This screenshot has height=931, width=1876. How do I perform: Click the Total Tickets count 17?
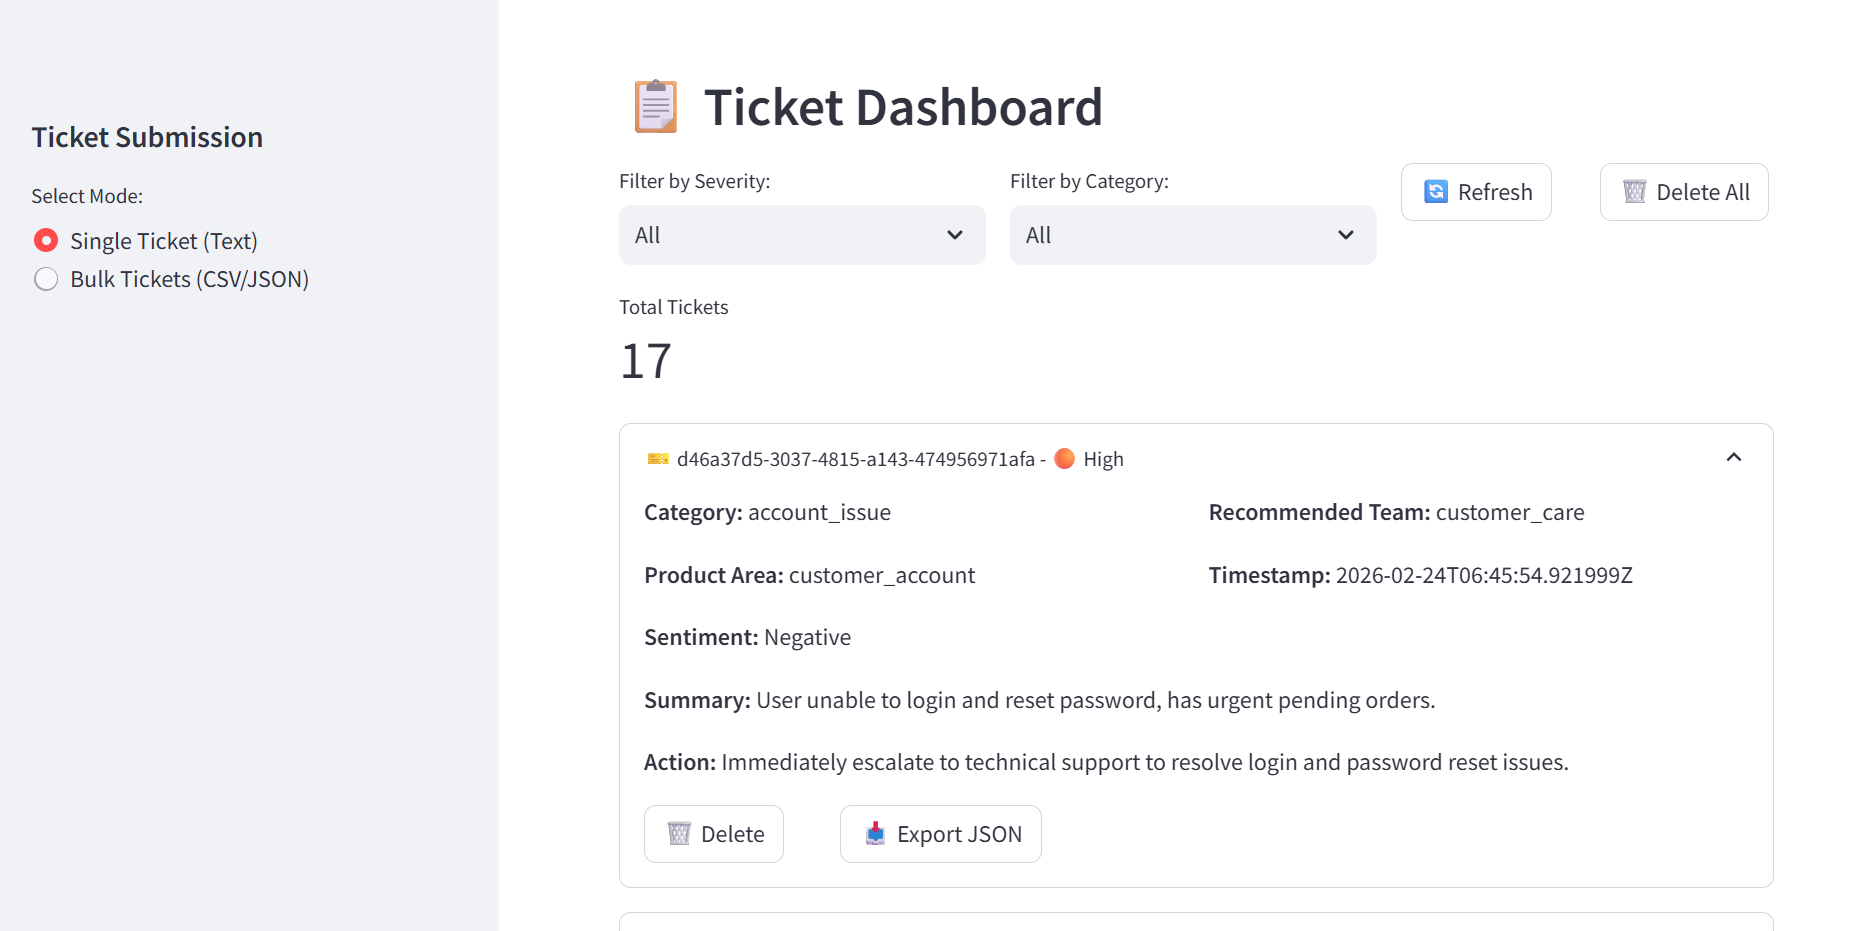[646, 361]
